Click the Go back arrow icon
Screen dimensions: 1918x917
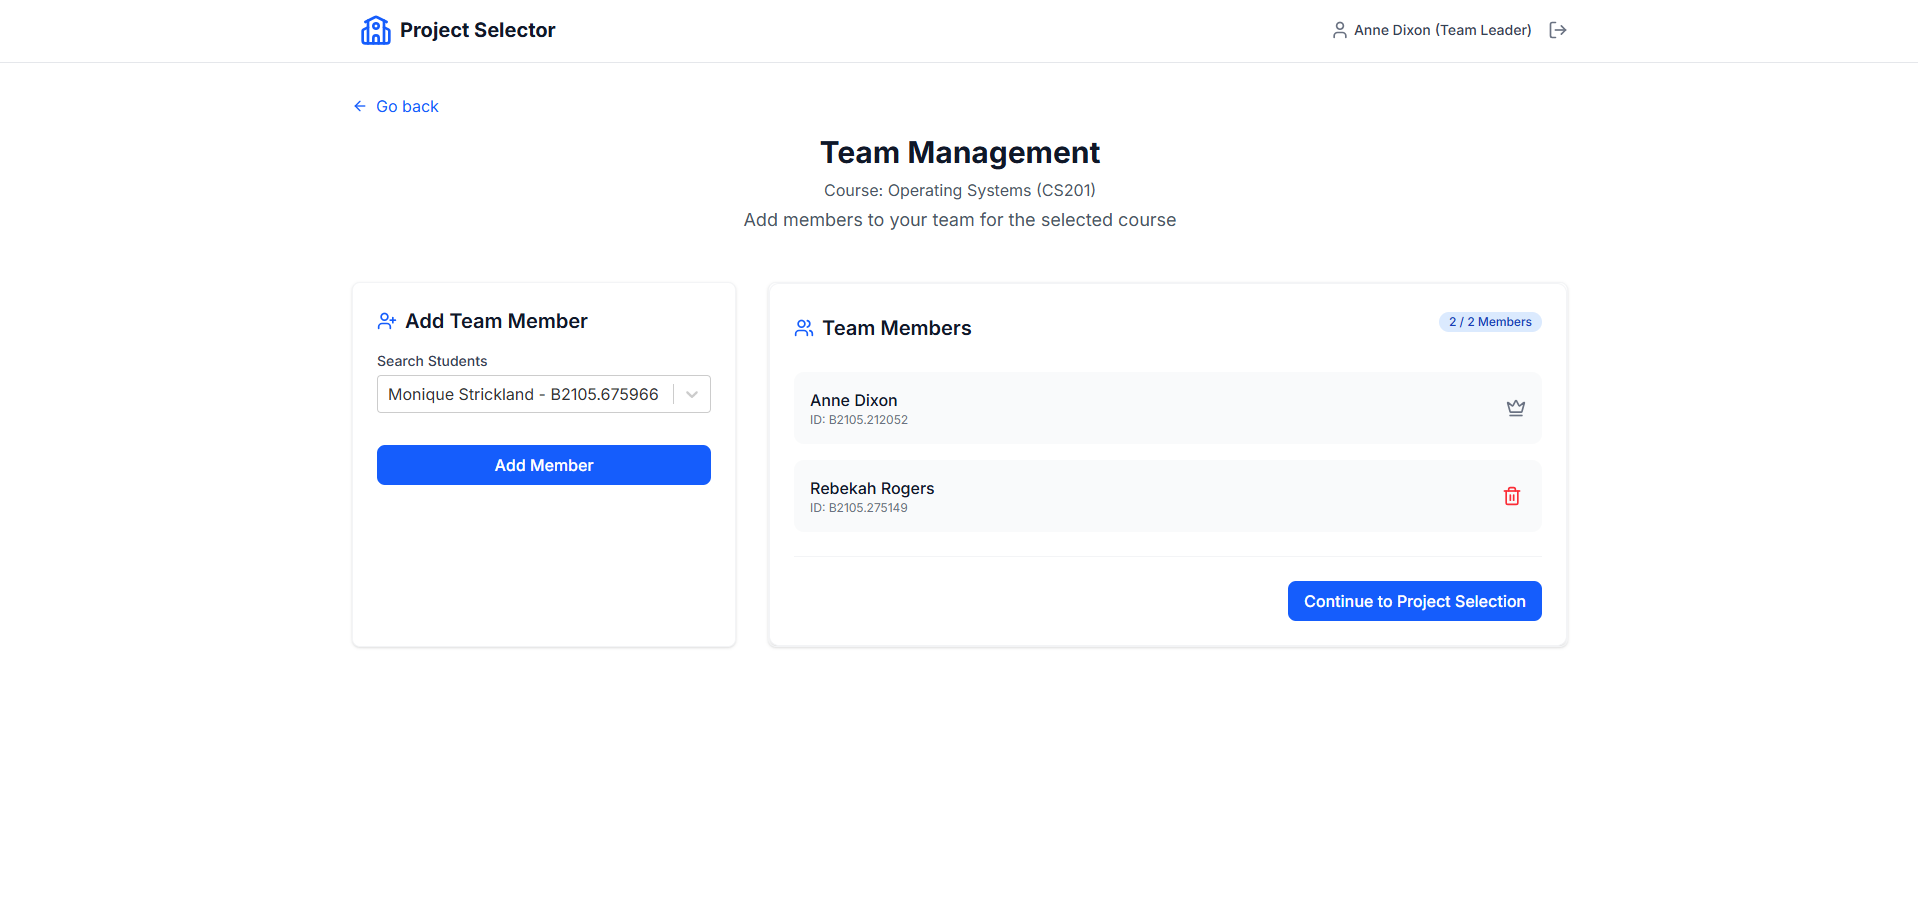pyautogui.click(x=360, y=106)
